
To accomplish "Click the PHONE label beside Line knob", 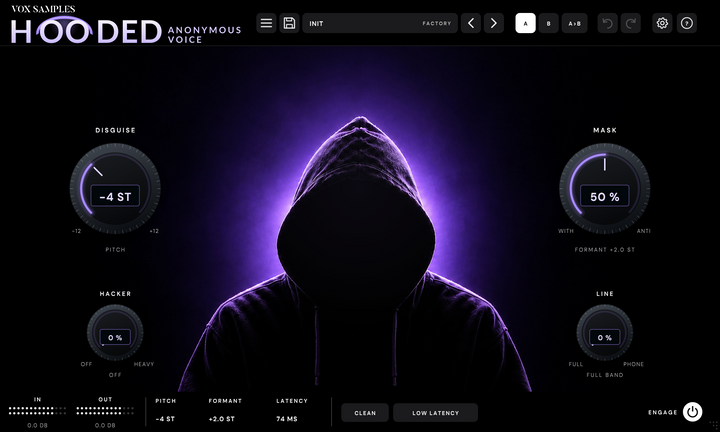I will click(x=633, y=364).
